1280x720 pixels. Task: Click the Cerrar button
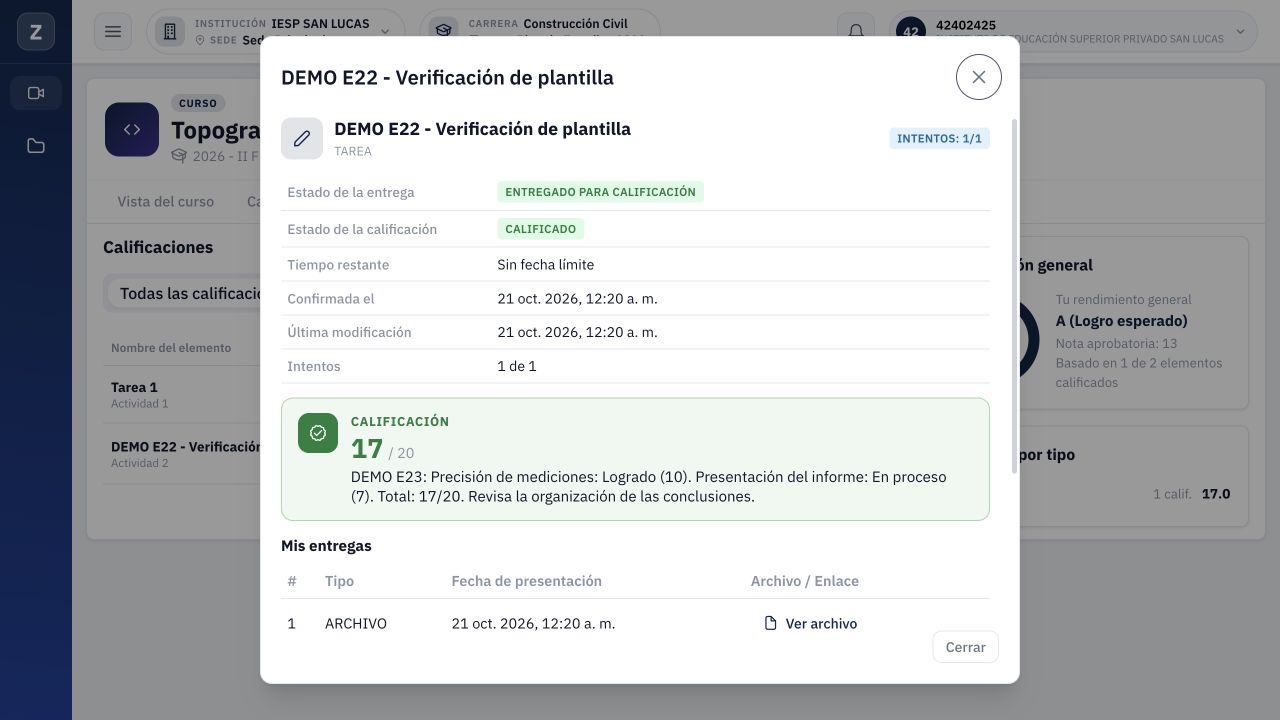pos(965,647)
